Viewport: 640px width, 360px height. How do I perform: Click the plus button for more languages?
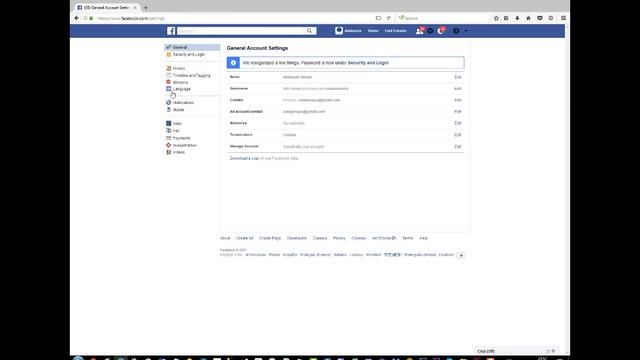pos(461,256)
